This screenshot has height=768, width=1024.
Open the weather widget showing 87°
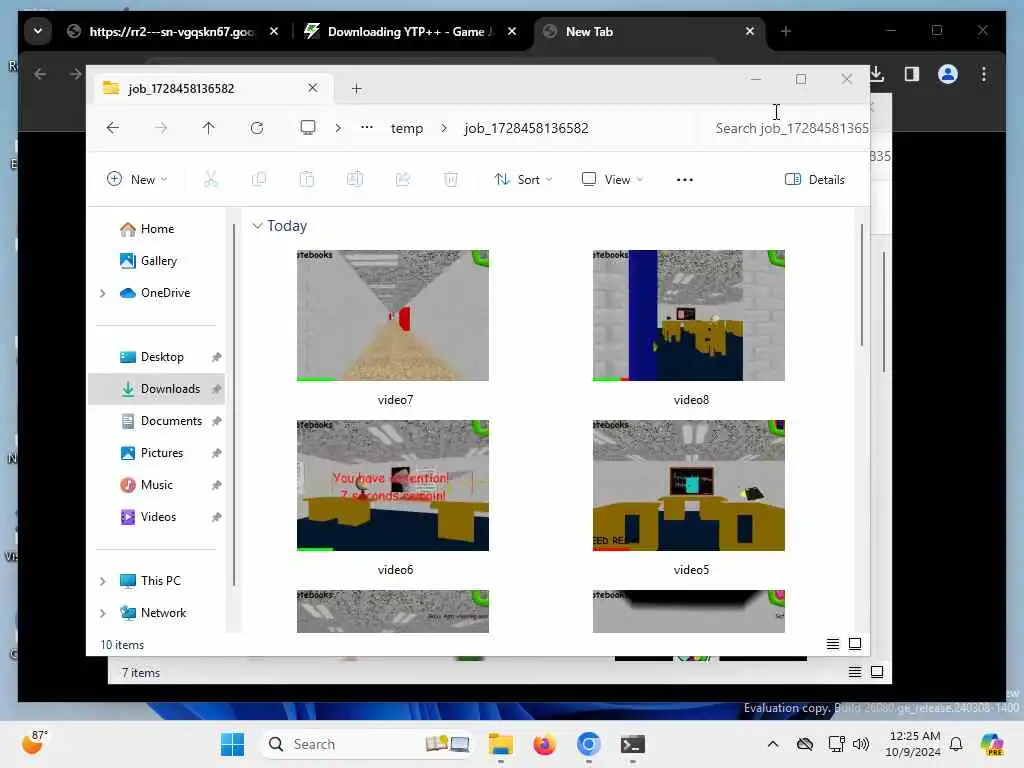(34, 743)
